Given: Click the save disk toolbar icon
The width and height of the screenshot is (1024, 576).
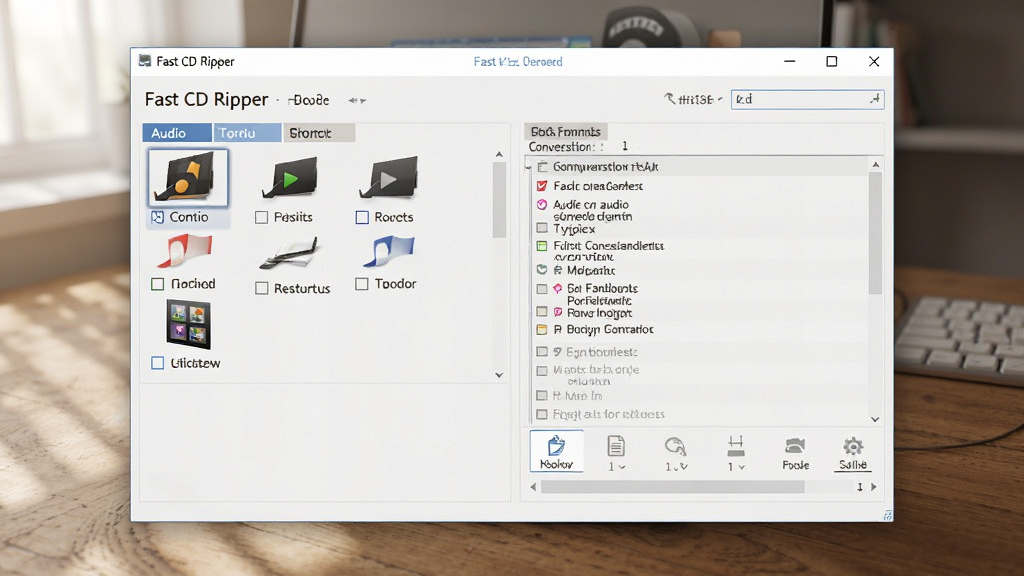Looking at the screenshot, I should pos(736,446).
